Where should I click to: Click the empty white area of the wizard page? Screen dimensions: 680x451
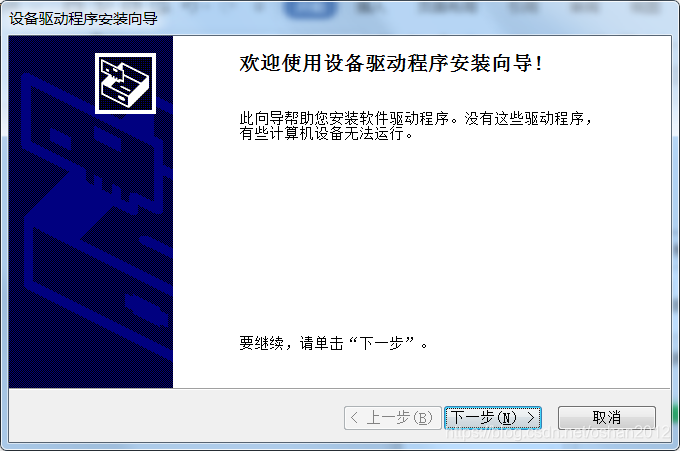point(421,239)
